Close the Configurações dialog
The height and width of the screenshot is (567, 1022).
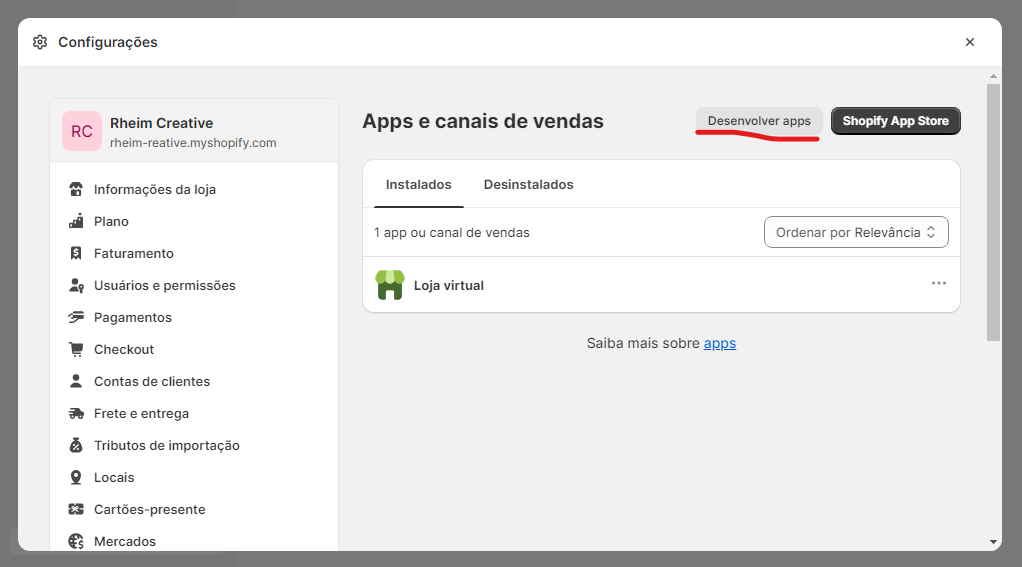pyautogui.click(x=970, y=42)
